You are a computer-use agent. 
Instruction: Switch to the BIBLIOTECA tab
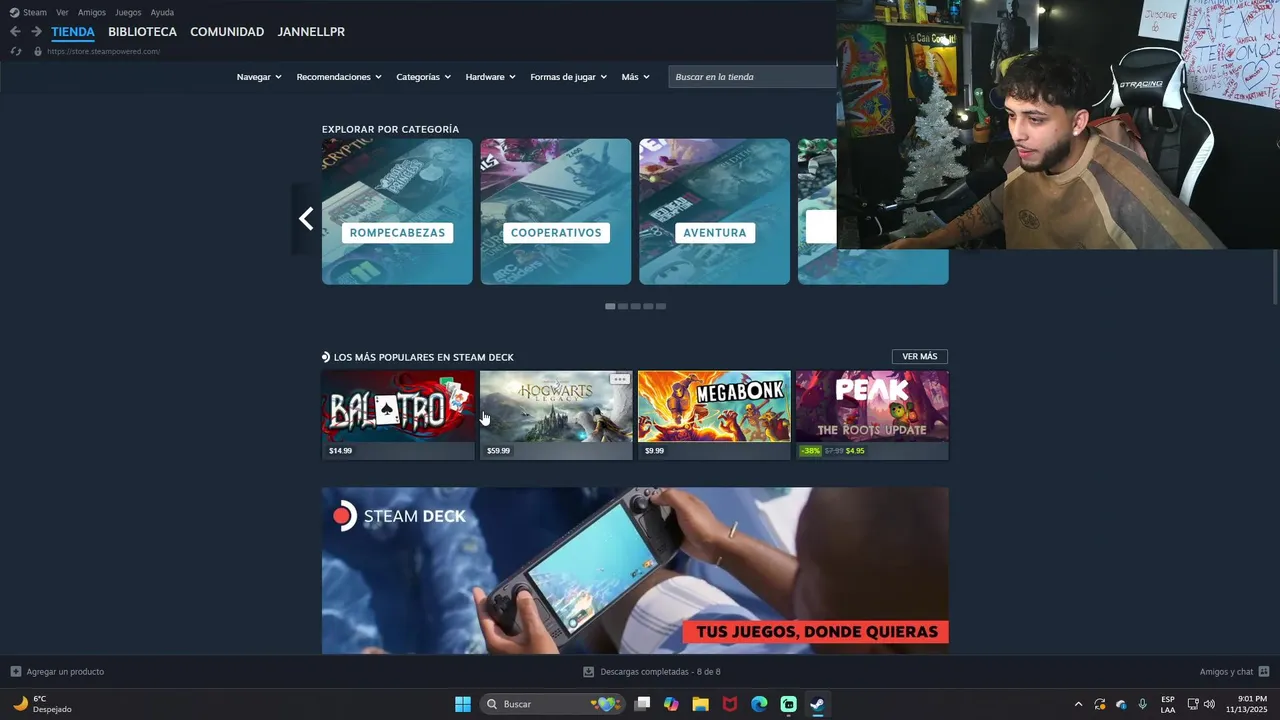click(x=142, y=32)
